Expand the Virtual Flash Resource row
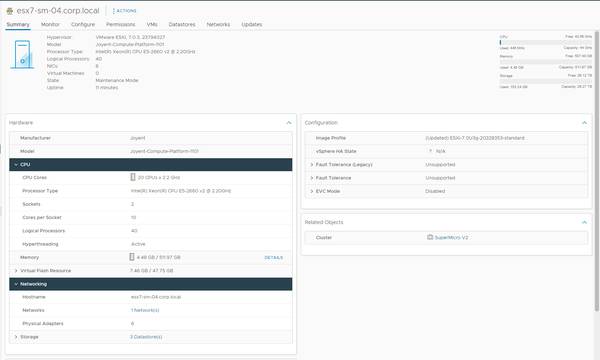 point(16,271)
